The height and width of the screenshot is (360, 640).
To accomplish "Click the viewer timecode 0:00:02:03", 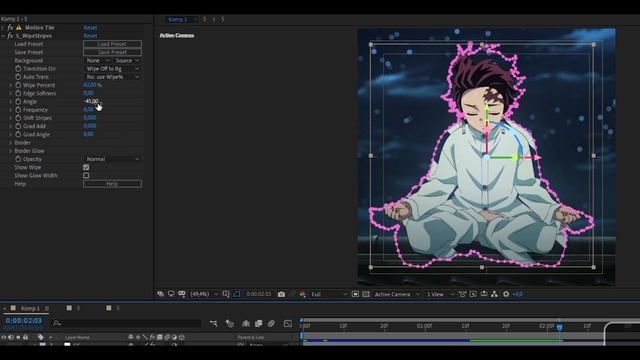I will (x=259, y=294).
